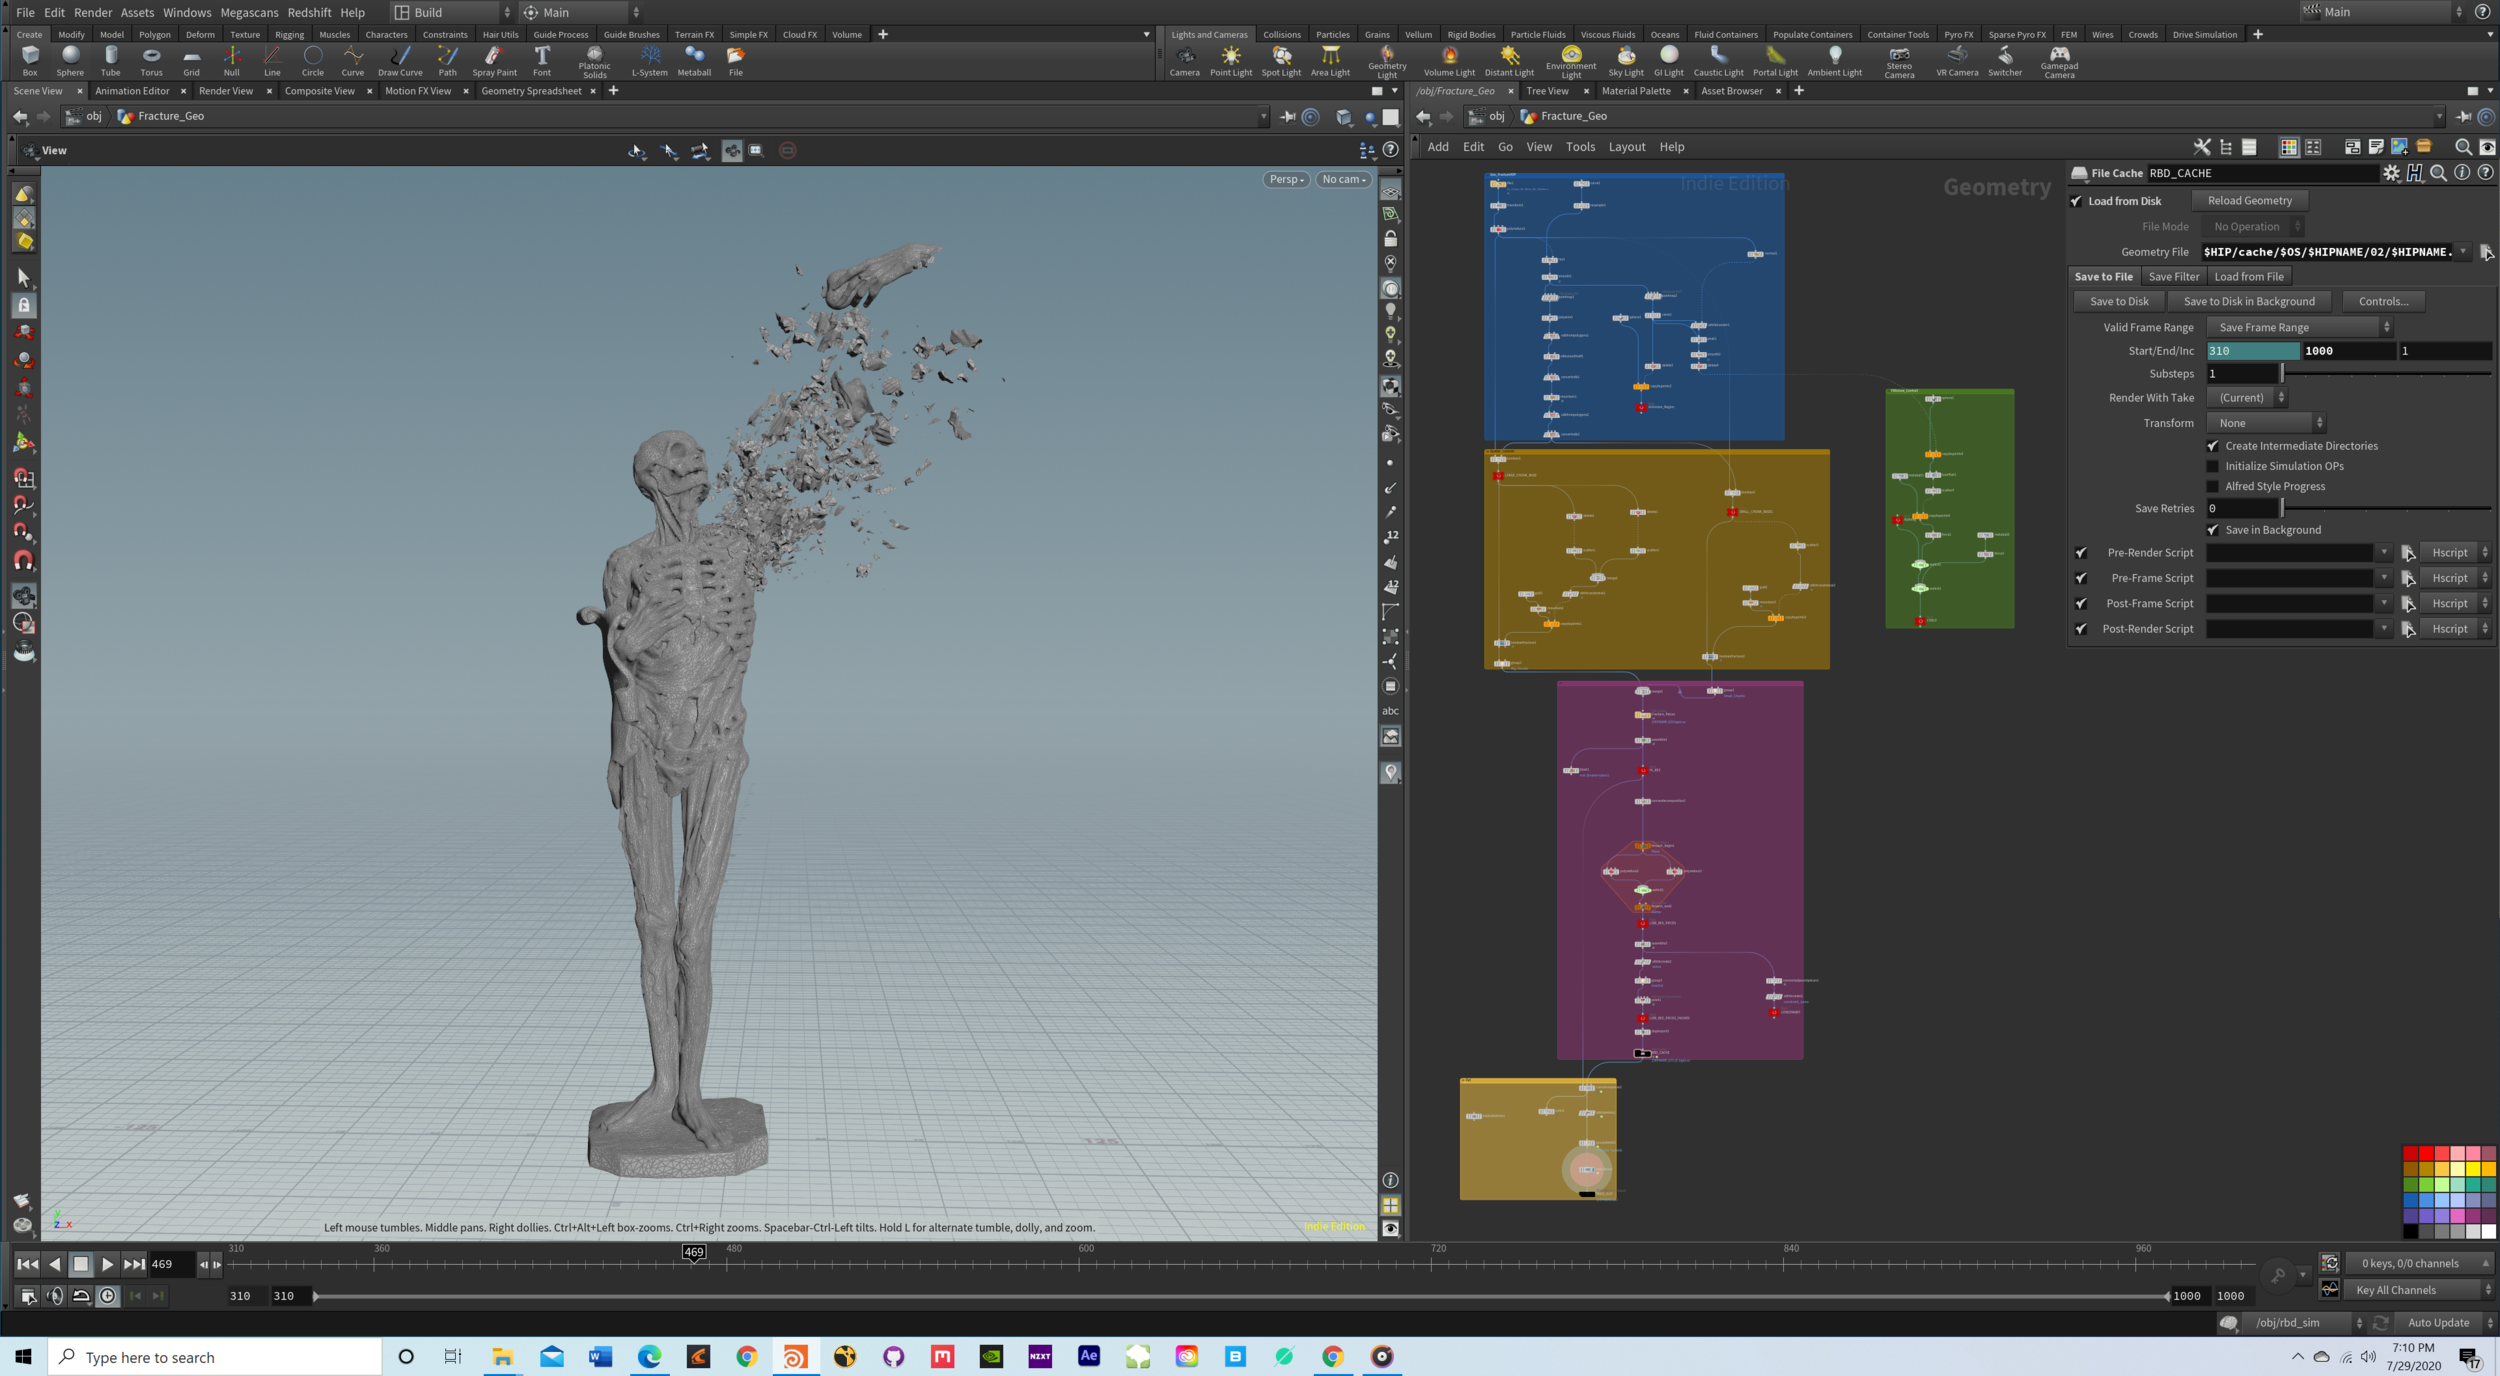
Task: Open Chrome from the Windows taskbar
Action: click(746, 1357)
